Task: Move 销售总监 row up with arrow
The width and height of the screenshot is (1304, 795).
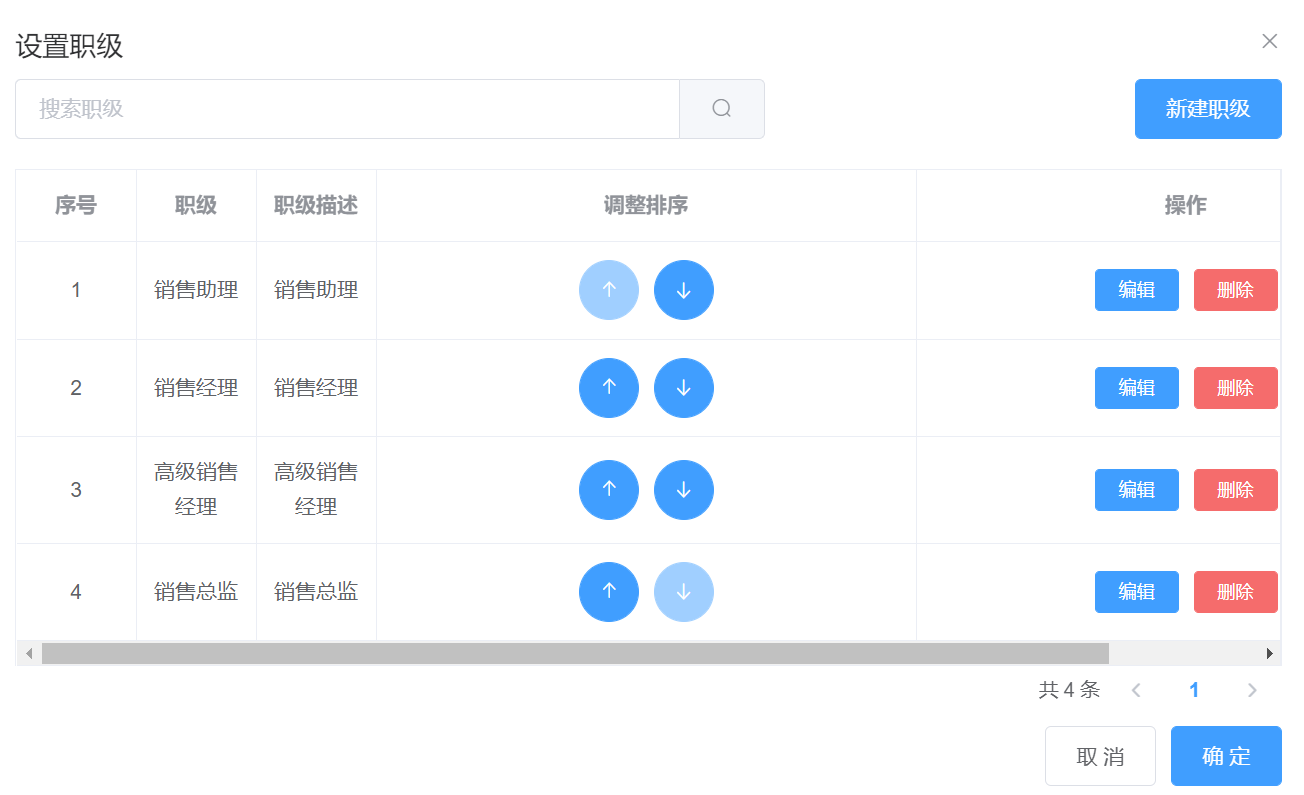Action: tap(608, 592)
